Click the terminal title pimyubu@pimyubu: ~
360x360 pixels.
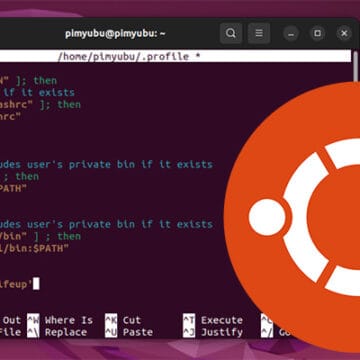(115, 34)
